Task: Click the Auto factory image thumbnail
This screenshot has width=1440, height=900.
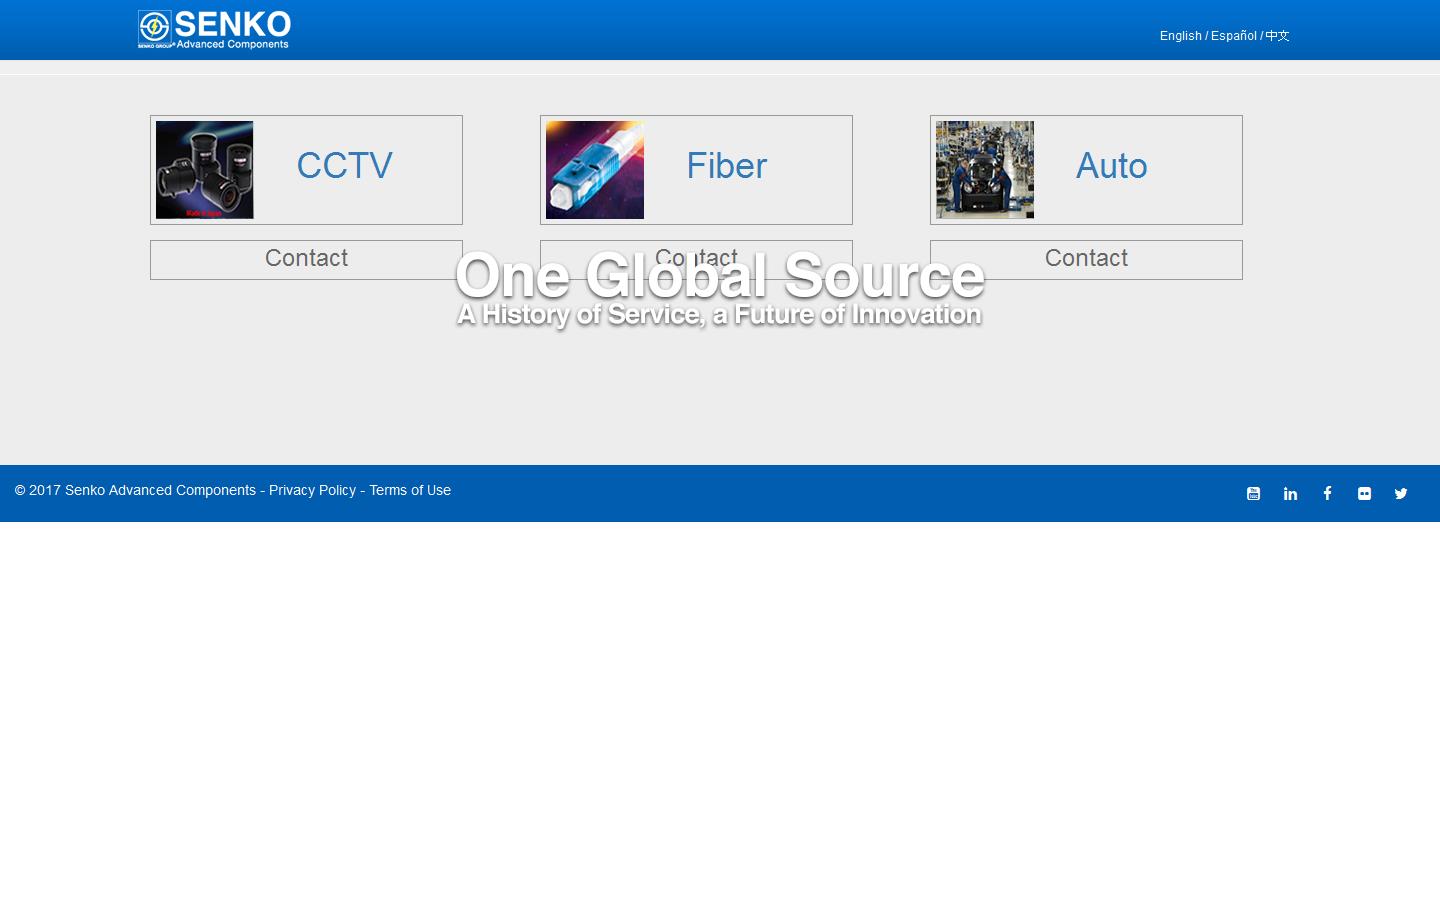Action: 984,169
